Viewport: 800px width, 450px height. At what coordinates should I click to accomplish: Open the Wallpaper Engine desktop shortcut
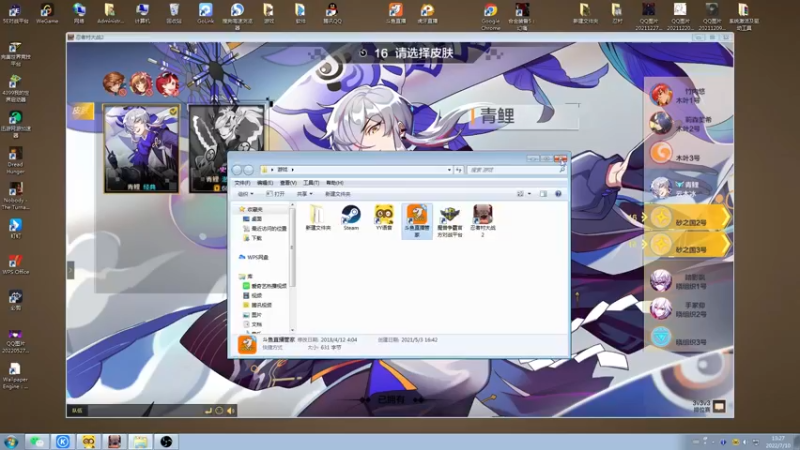coord(15,376)
